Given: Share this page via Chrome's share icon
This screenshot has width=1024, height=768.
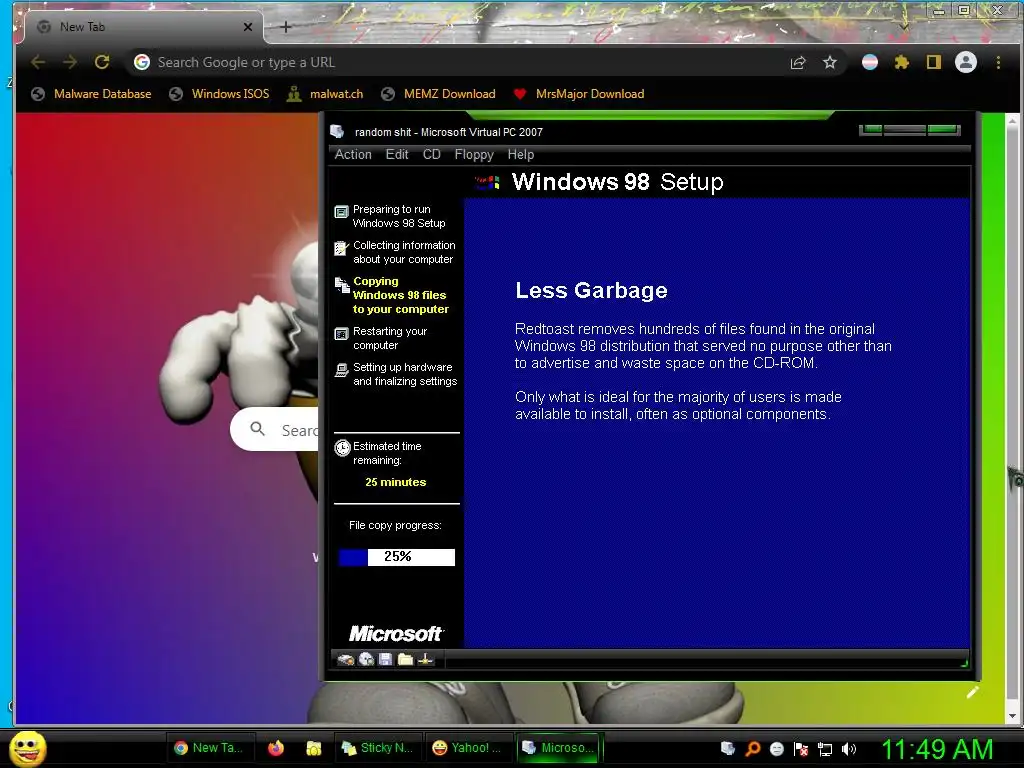Looking at the screenshot, I should [x=797, y=63].
